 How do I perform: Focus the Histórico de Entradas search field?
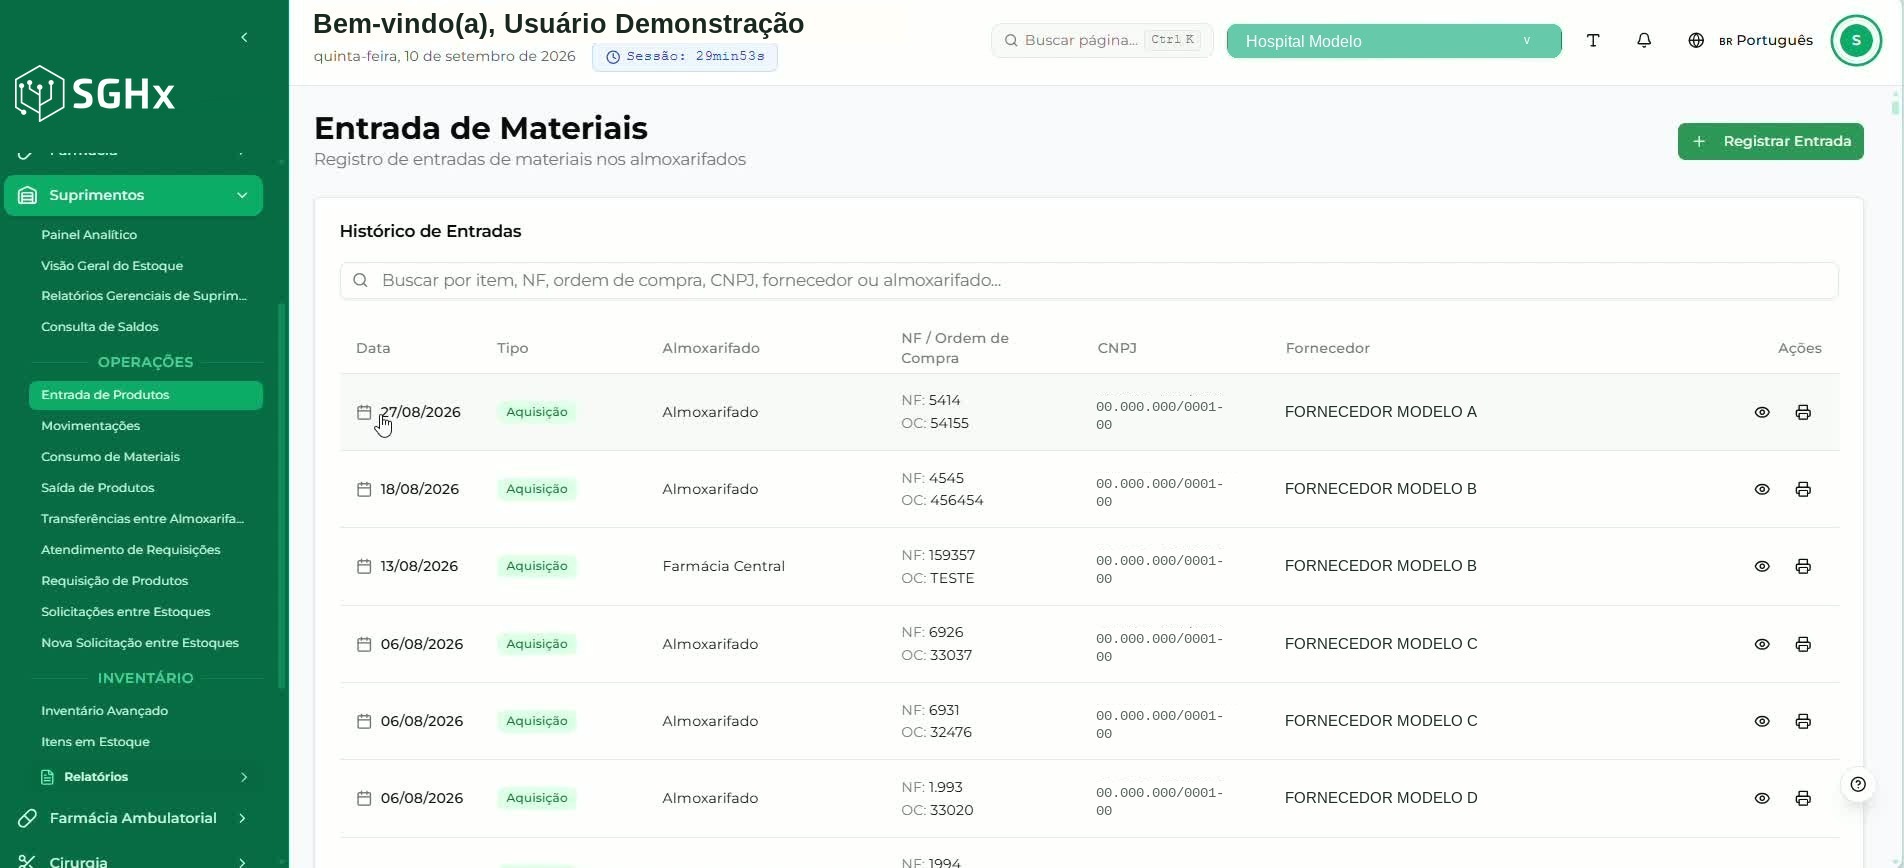[1089, 281]
